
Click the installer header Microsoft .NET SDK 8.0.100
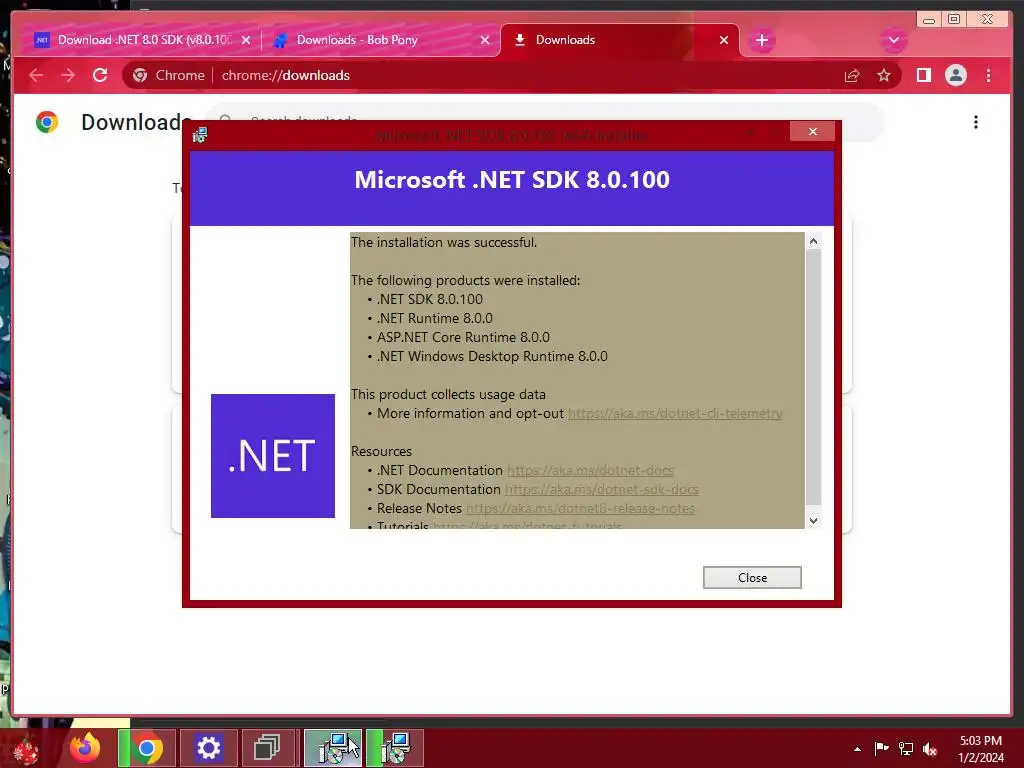tap(512, 180)
